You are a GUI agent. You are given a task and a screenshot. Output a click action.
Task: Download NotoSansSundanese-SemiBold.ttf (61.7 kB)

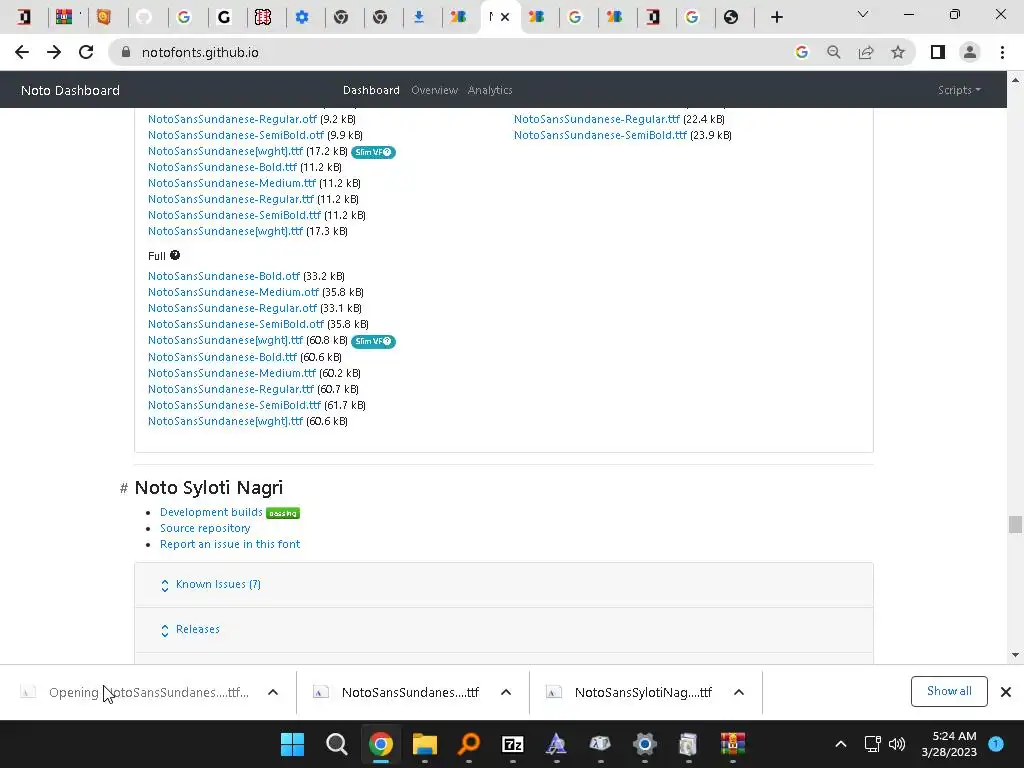[x=234, y=405]
